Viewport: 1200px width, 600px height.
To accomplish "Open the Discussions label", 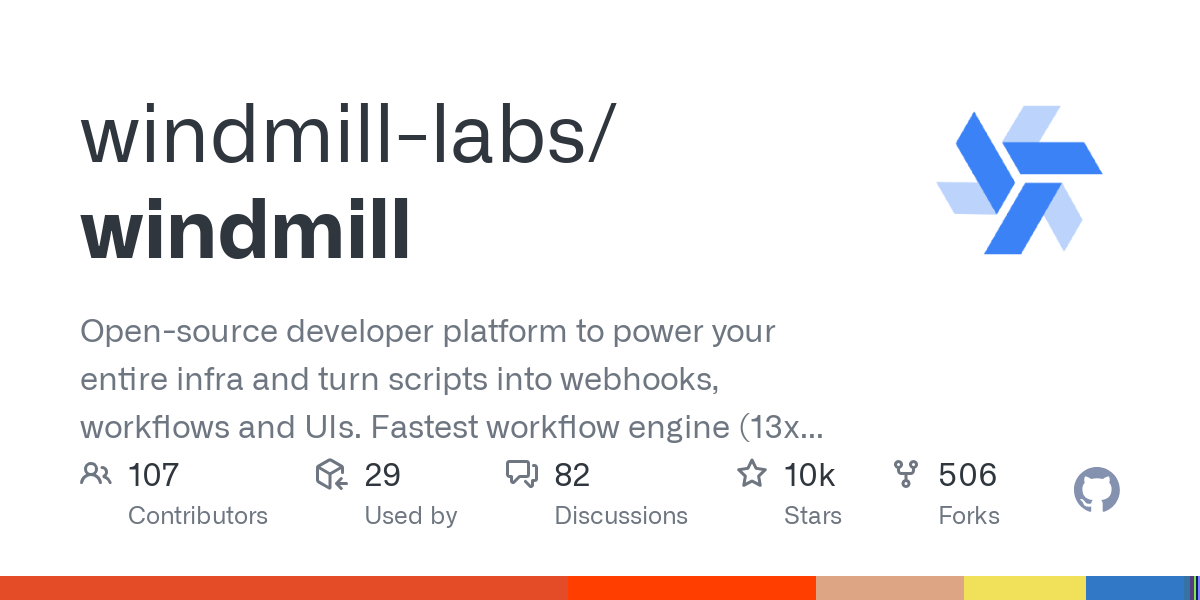I will pyautogui.click(x=621, y=516).
